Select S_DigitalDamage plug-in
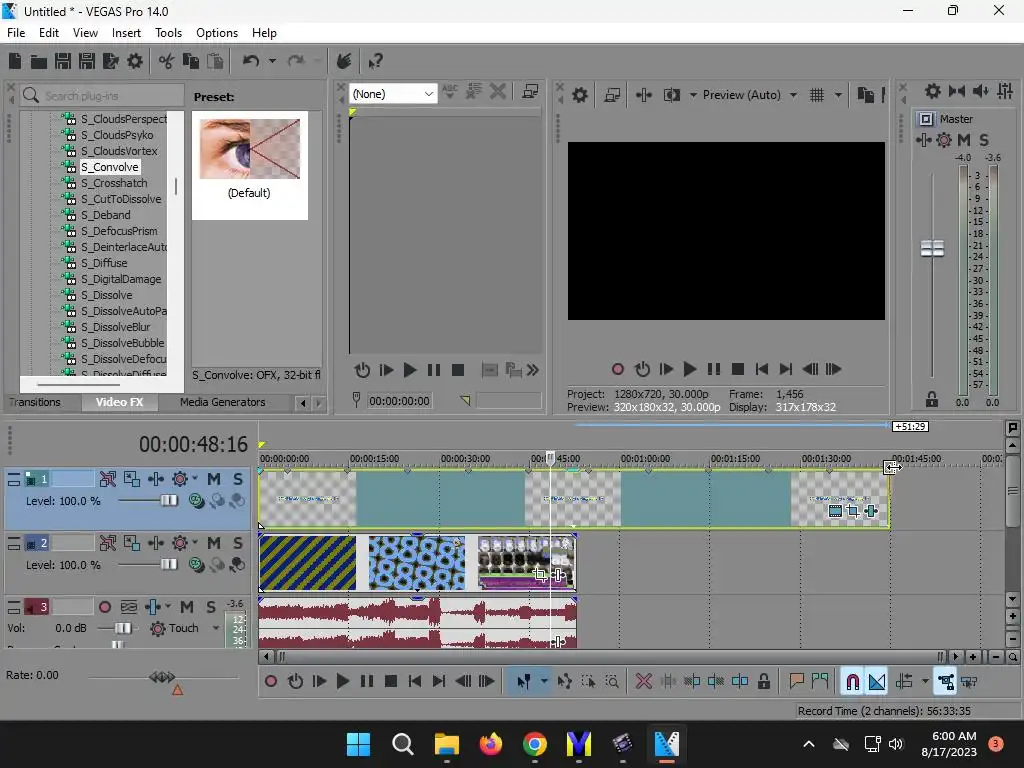 (x=121, y=279)
